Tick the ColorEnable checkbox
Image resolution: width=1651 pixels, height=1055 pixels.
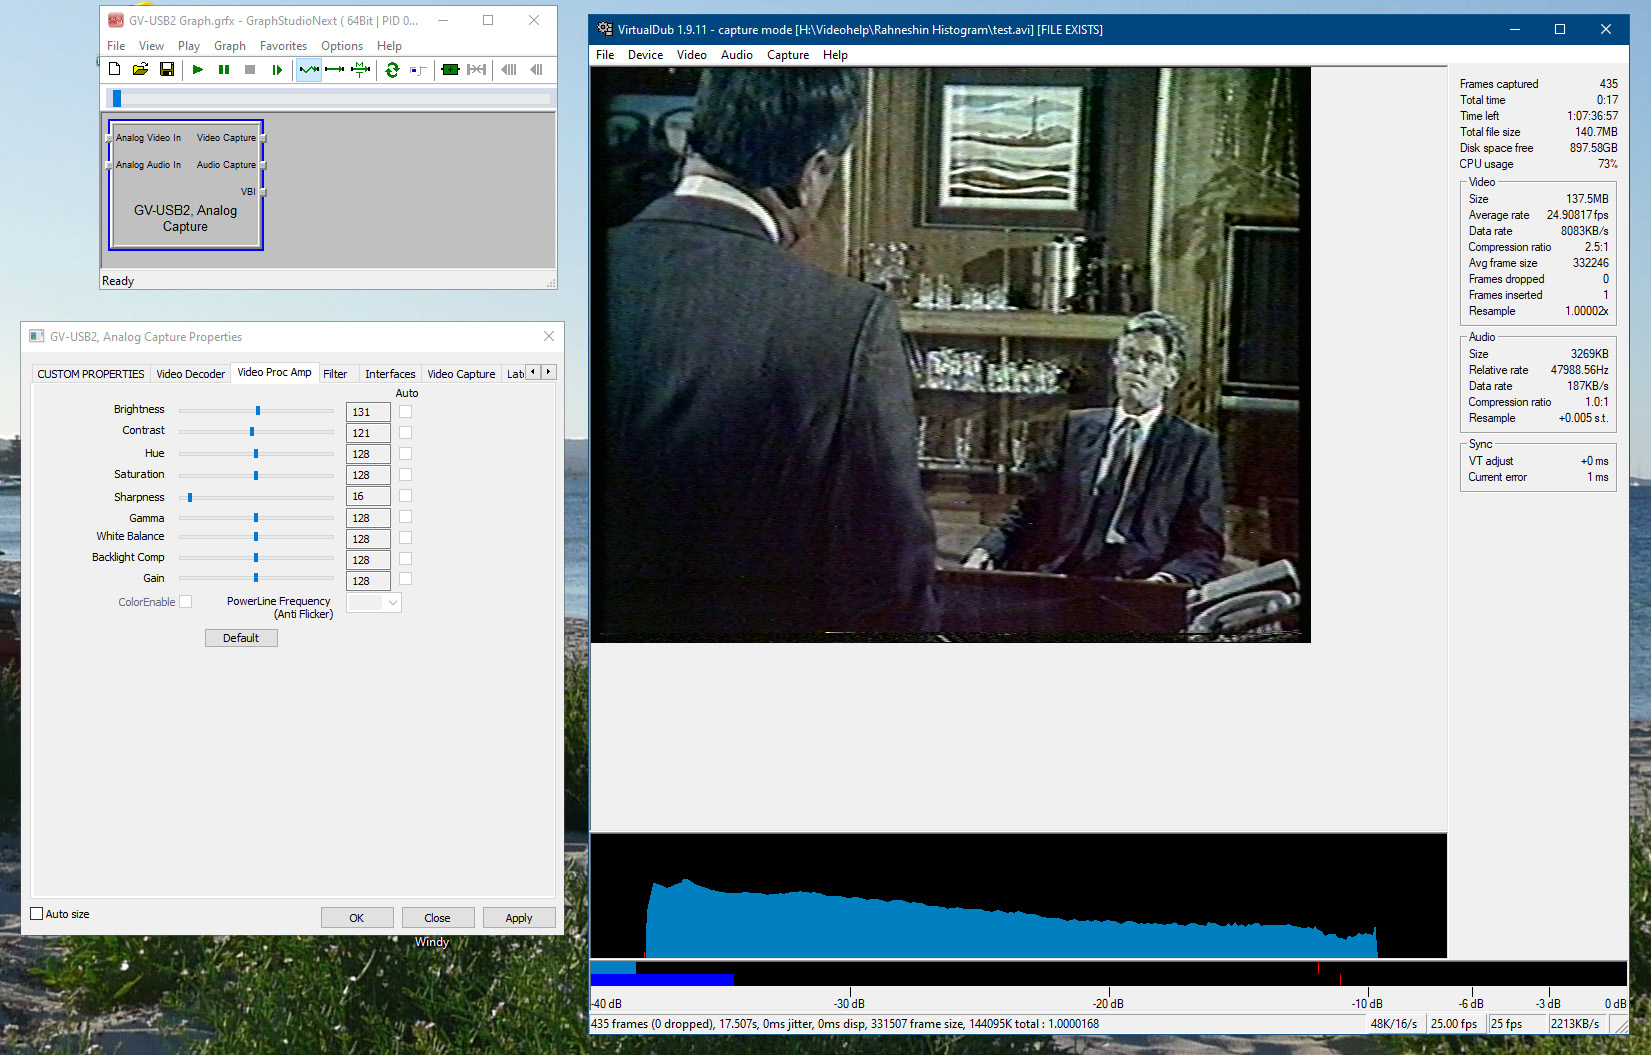(185, 601)
